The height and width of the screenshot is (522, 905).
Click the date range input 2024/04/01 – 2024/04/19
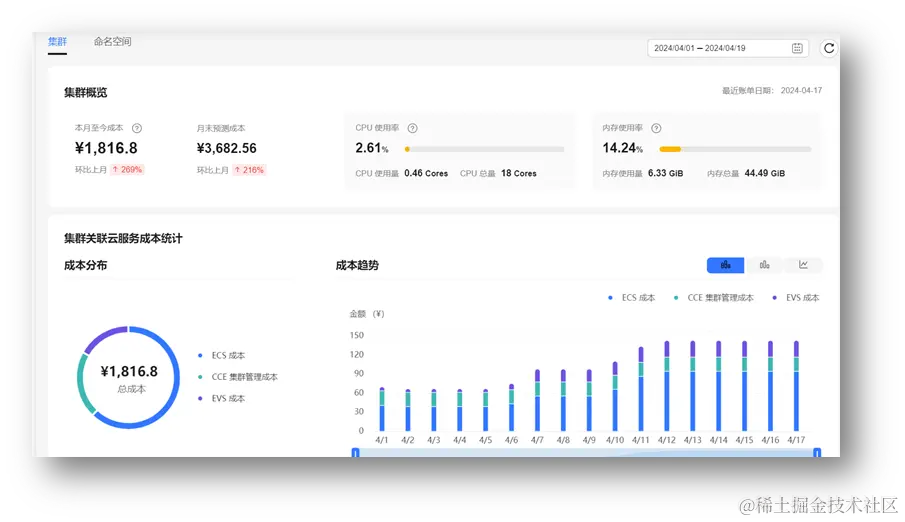click(728, 48)
